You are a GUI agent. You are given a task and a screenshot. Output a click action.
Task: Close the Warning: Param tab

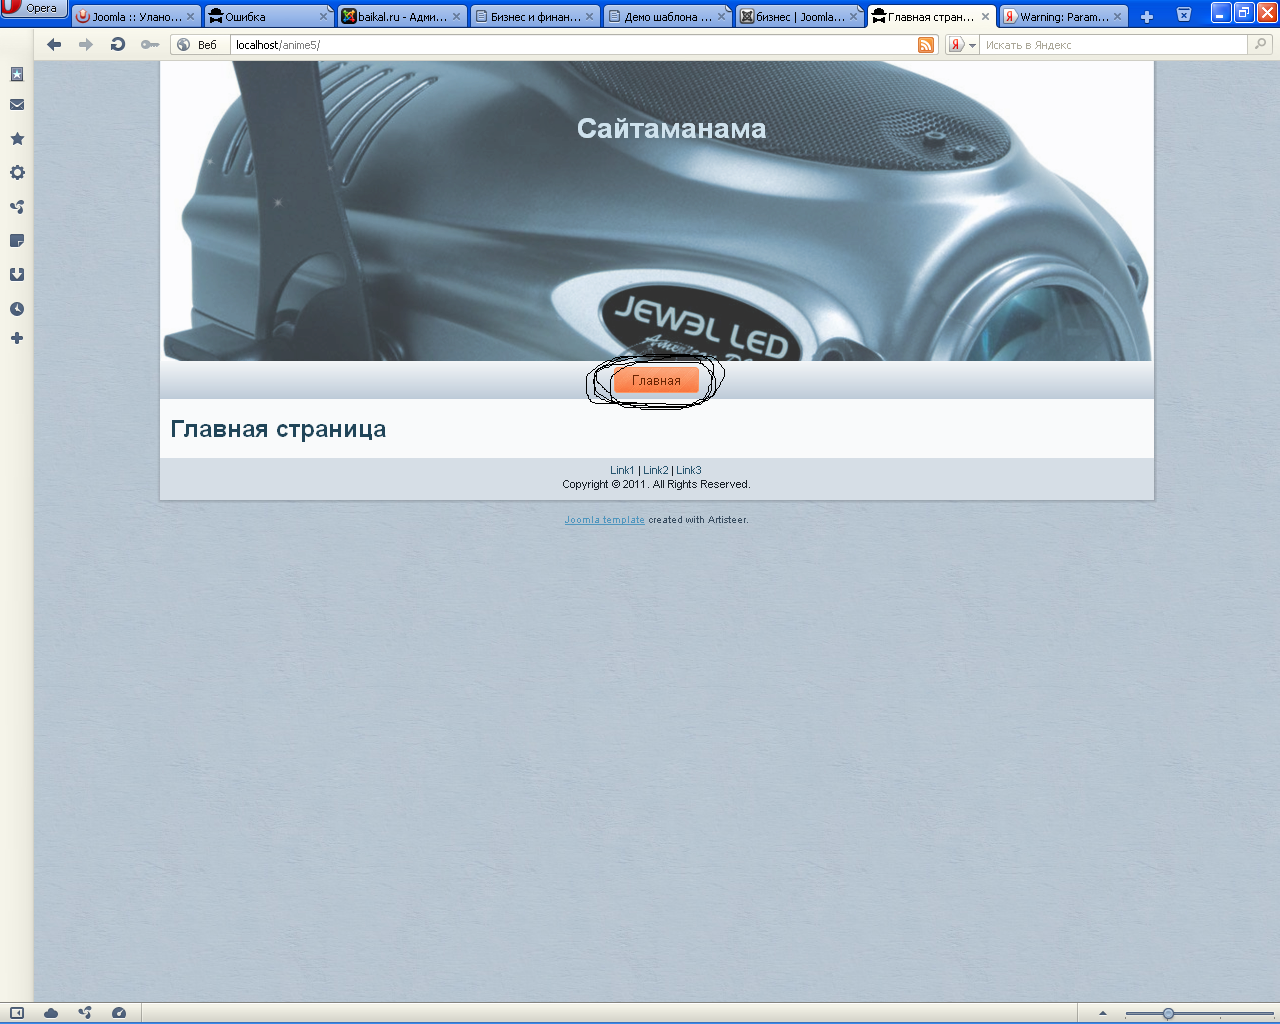click(x=1117, y=17)
